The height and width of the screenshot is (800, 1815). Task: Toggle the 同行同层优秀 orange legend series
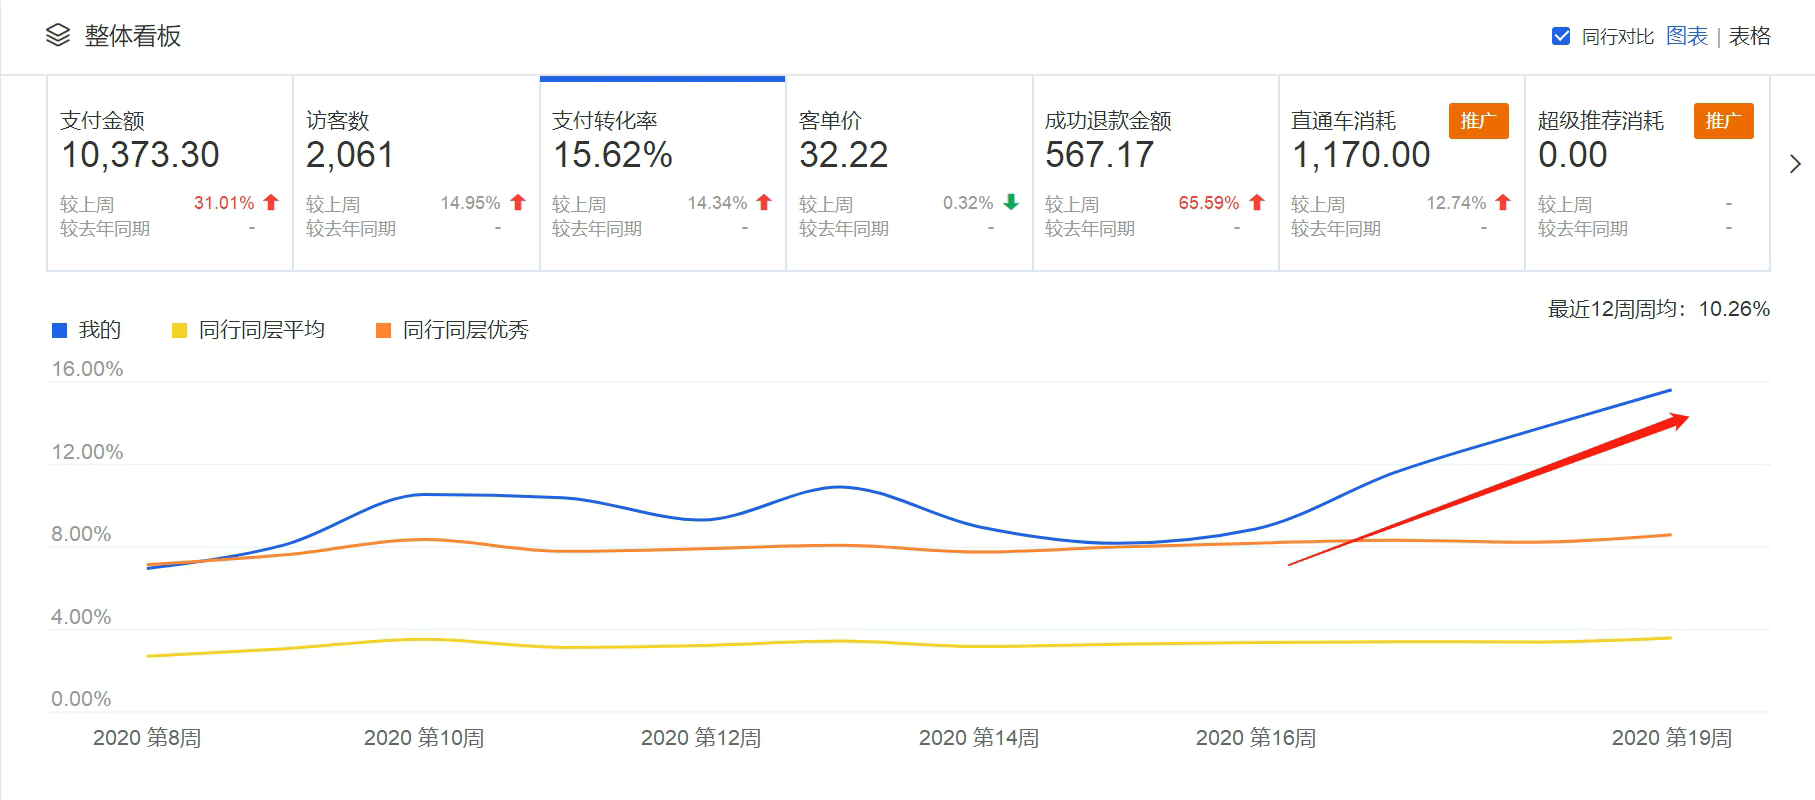pos(452,330)
